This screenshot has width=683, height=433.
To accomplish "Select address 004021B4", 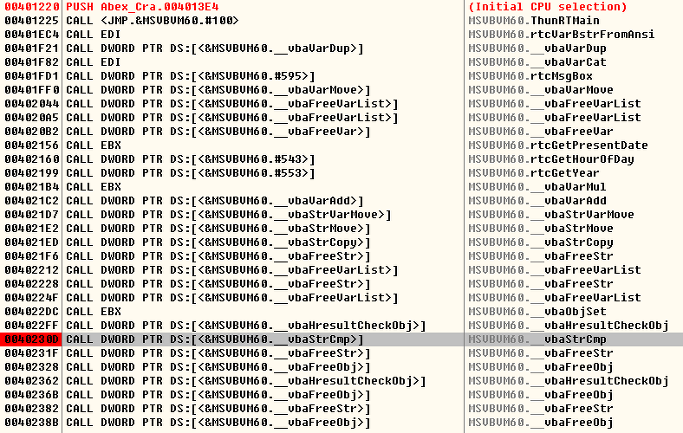I will [x=32, y=187].
